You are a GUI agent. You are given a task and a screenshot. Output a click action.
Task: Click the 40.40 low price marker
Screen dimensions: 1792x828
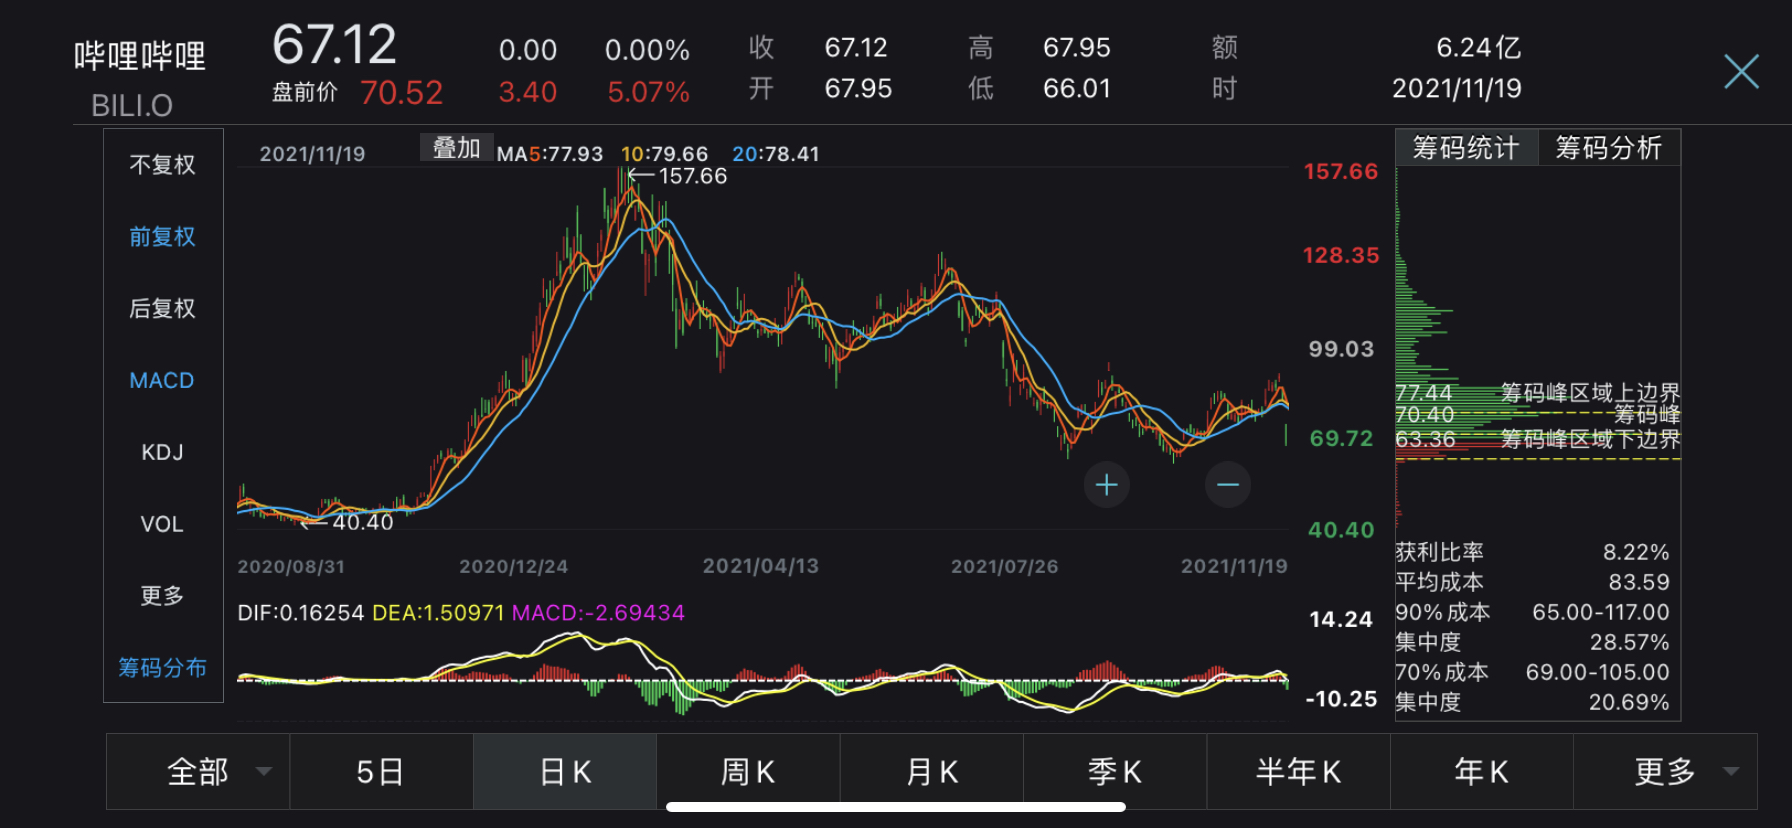coord(362,522)
